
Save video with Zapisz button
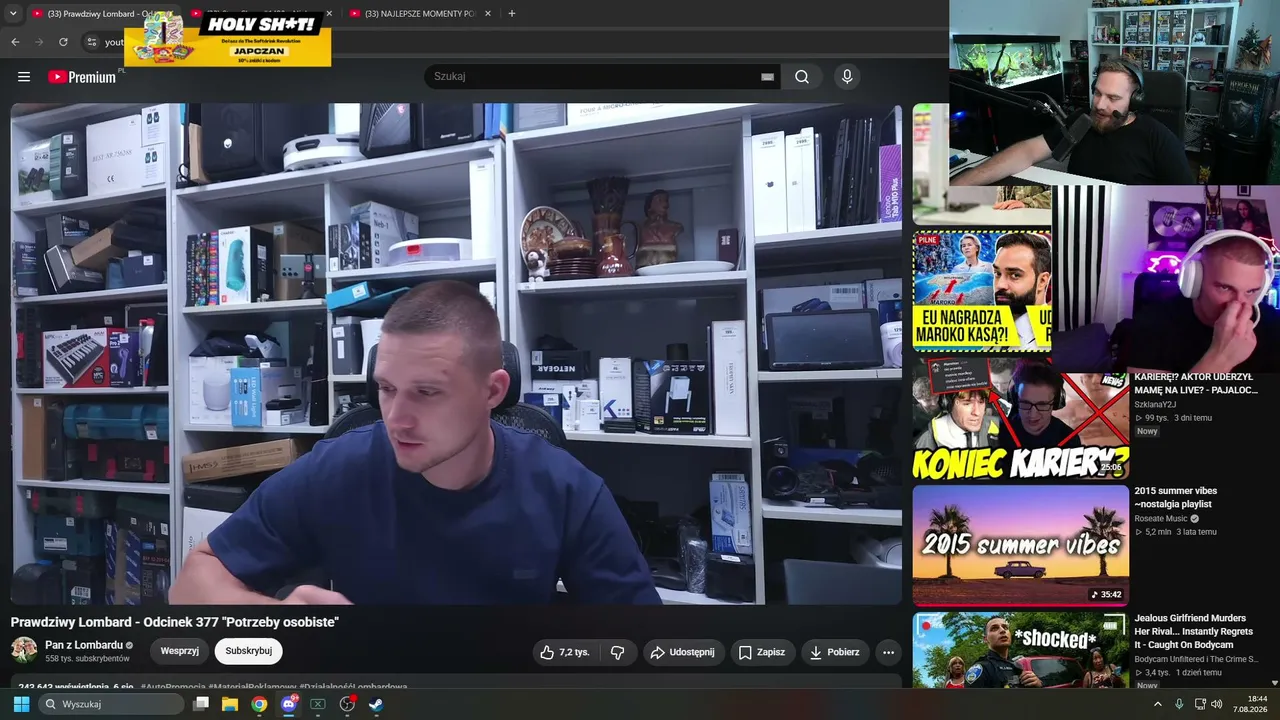point(762,652)
